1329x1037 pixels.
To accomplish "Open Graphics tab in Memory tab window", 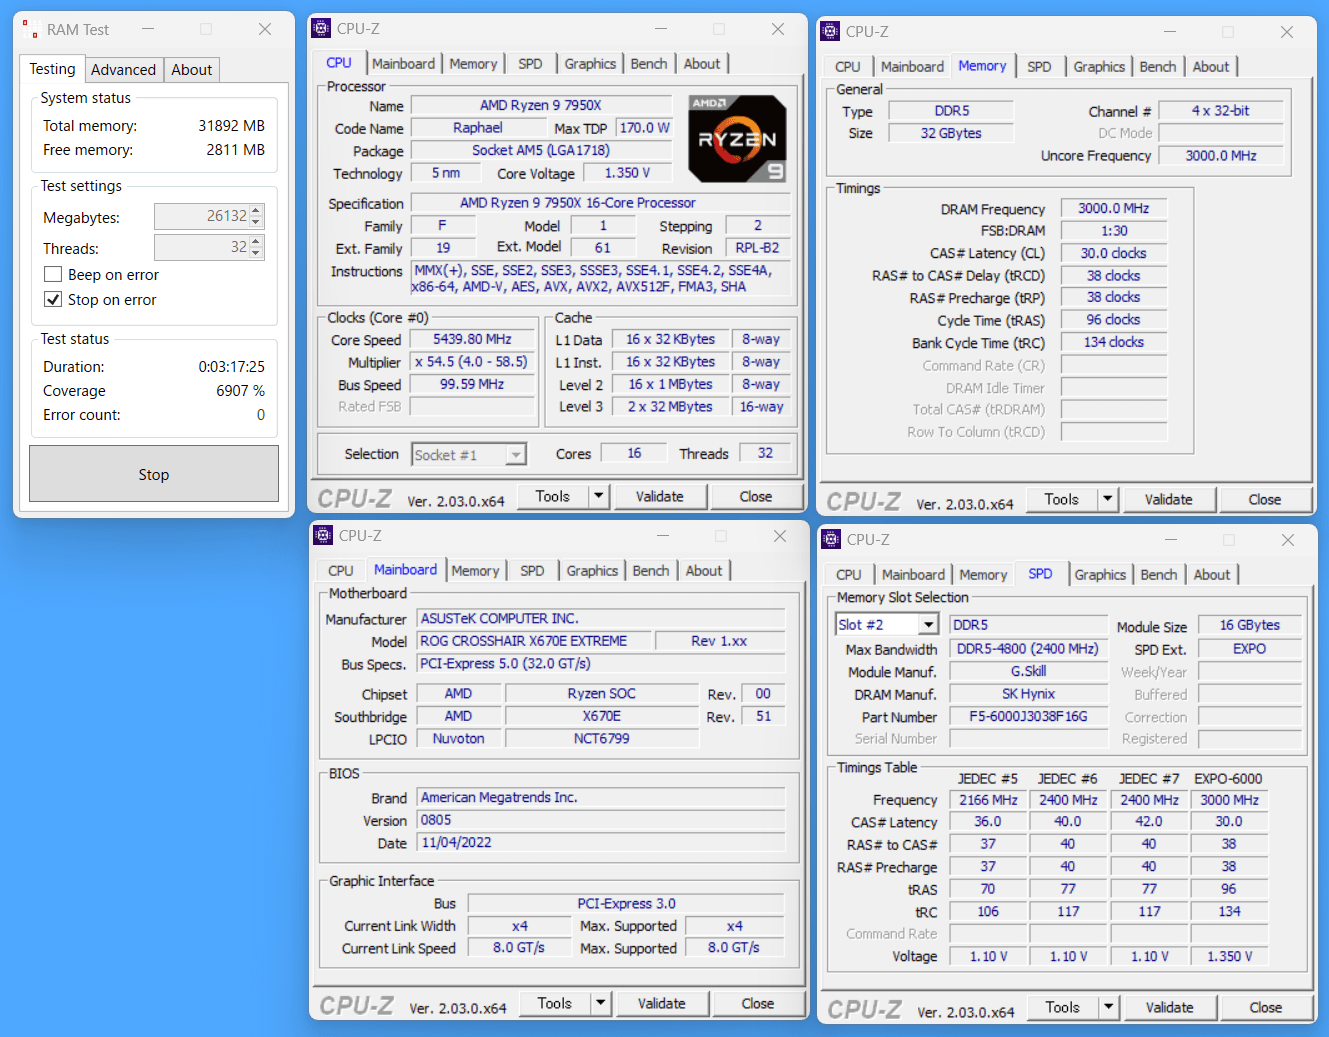I will (1099, 67).
